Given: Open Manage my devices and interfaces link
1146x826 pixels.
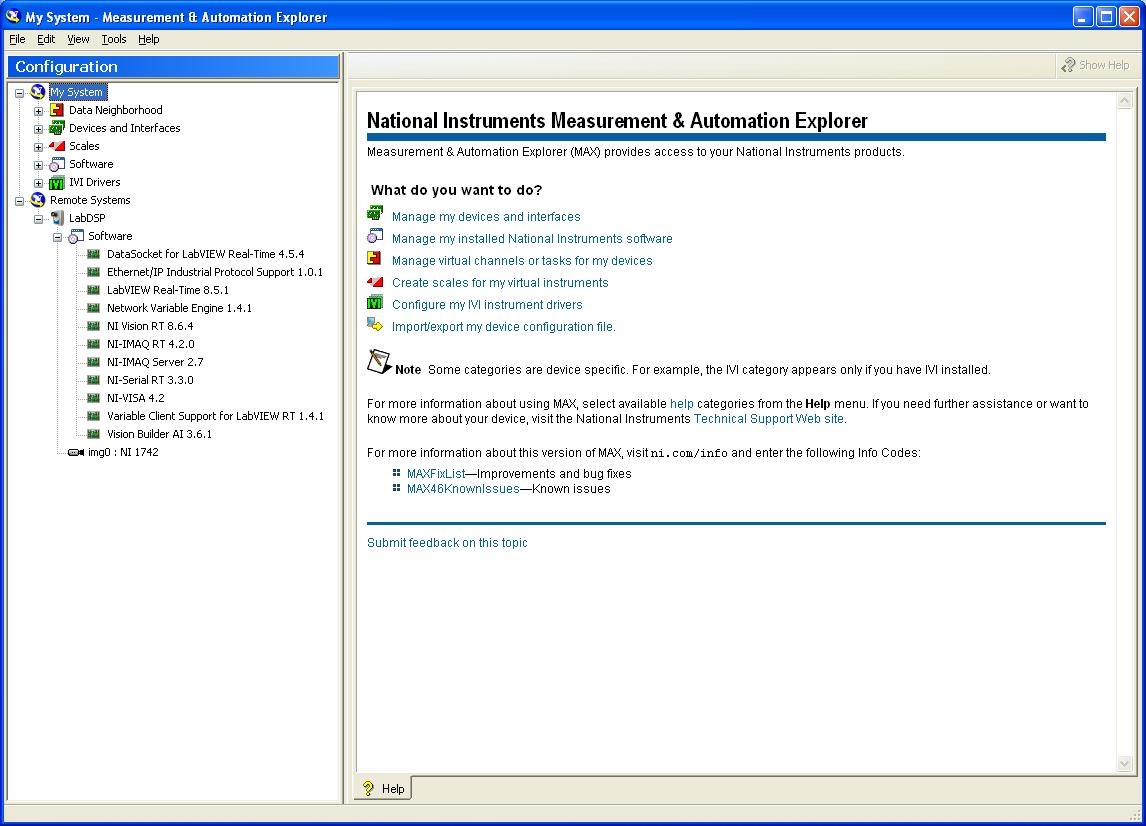Looking at the screenshot, I should (486, 217).
